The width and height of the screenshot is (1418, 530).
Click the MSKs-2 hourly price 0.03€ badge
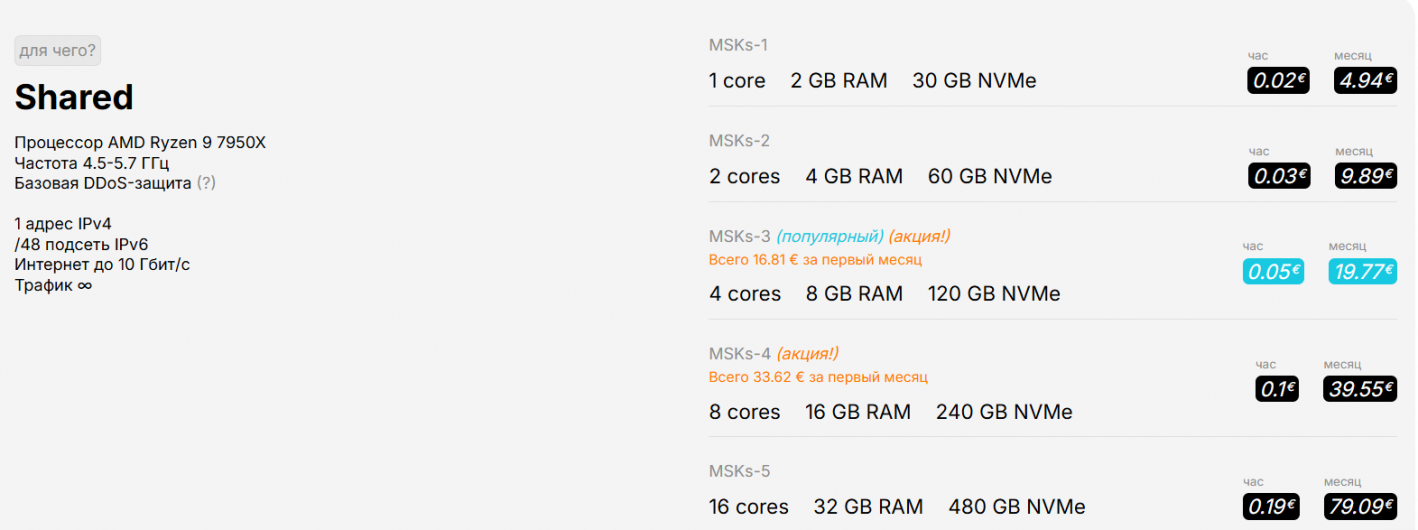coord(1278,176)
